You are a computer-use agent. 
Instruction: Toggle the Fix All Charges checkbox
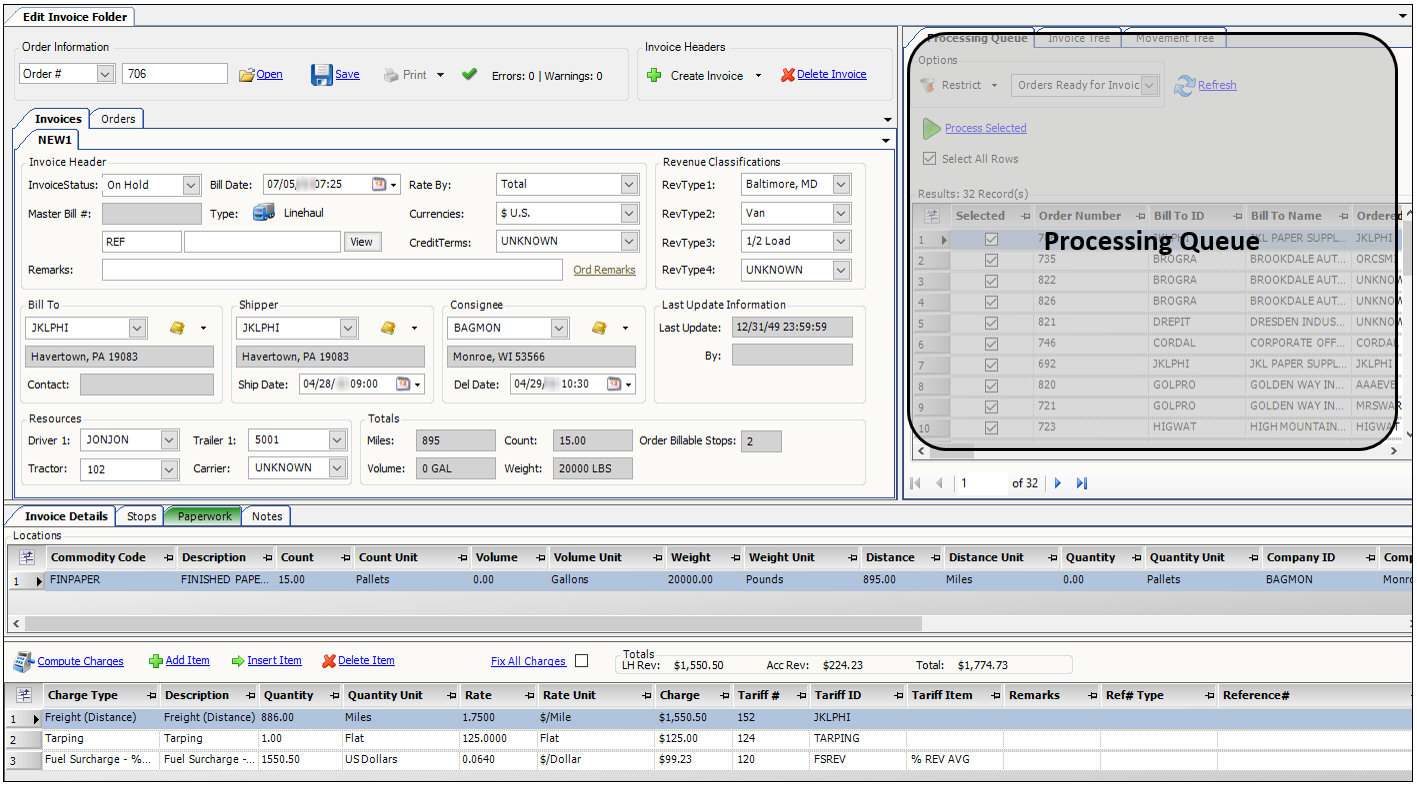(582, 661)
